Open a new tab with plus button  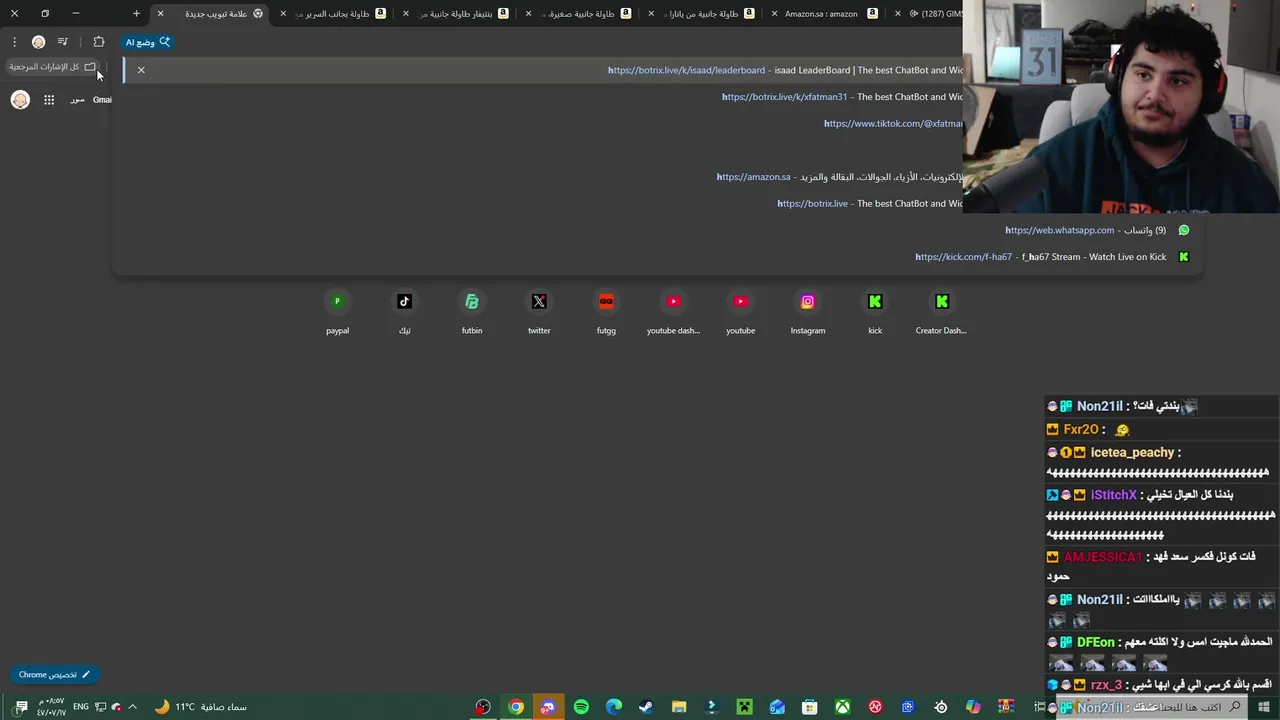click(x=136, y=13)
